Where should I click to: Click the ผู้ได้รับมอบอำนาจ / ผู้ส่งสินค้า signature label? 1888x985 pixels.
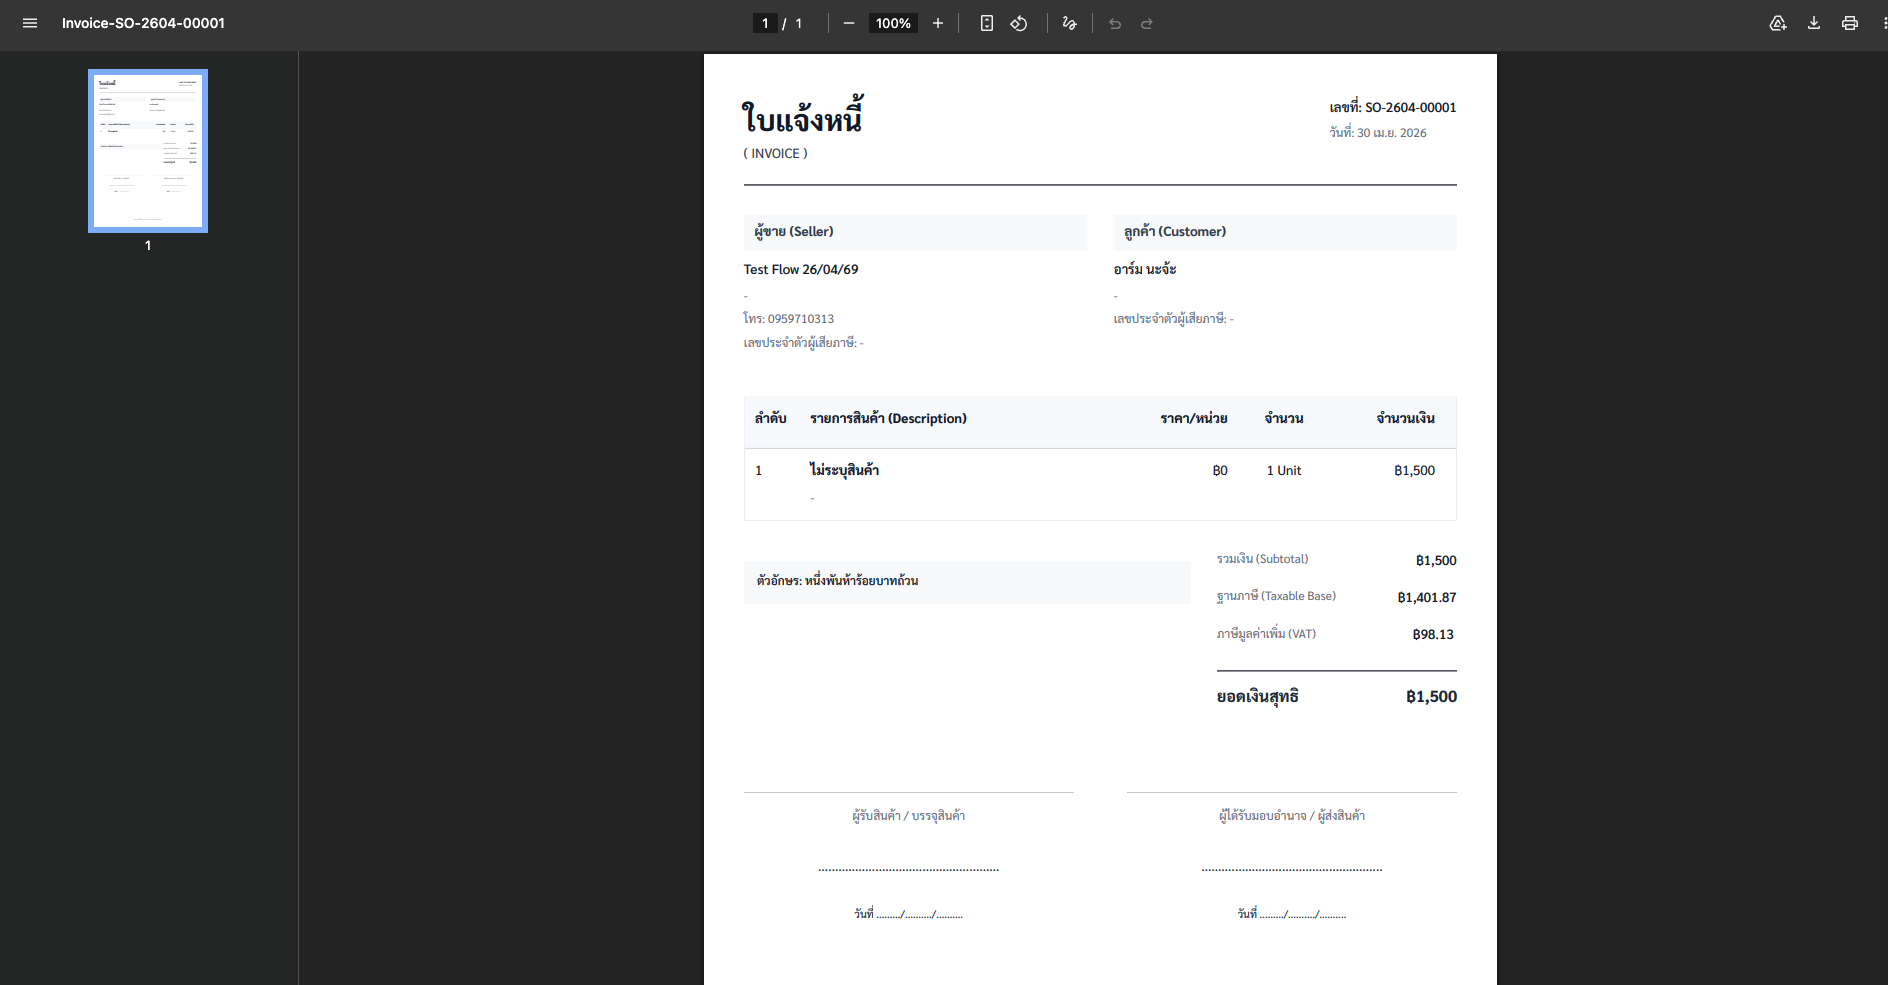point(1291,816)
